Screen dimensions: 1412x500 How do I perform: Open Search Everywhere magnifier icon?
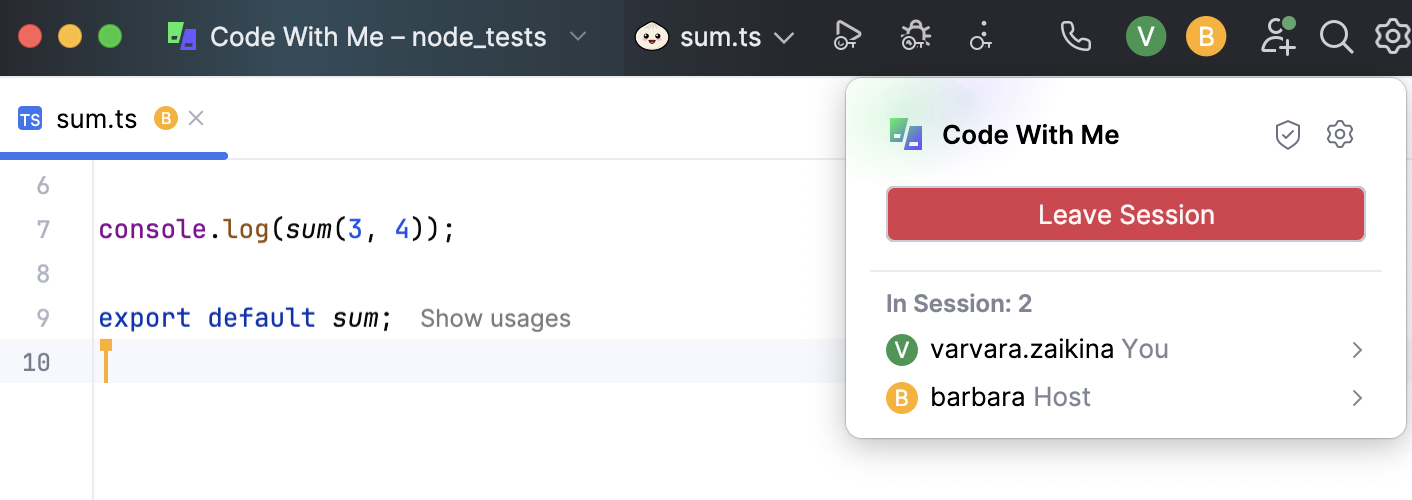pyautogui.click(x=1335, y=37)
